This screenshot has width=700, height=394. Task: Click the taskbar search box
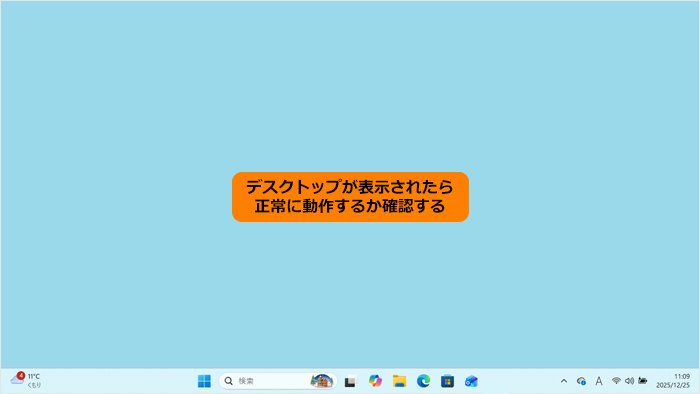click(278, 381)
